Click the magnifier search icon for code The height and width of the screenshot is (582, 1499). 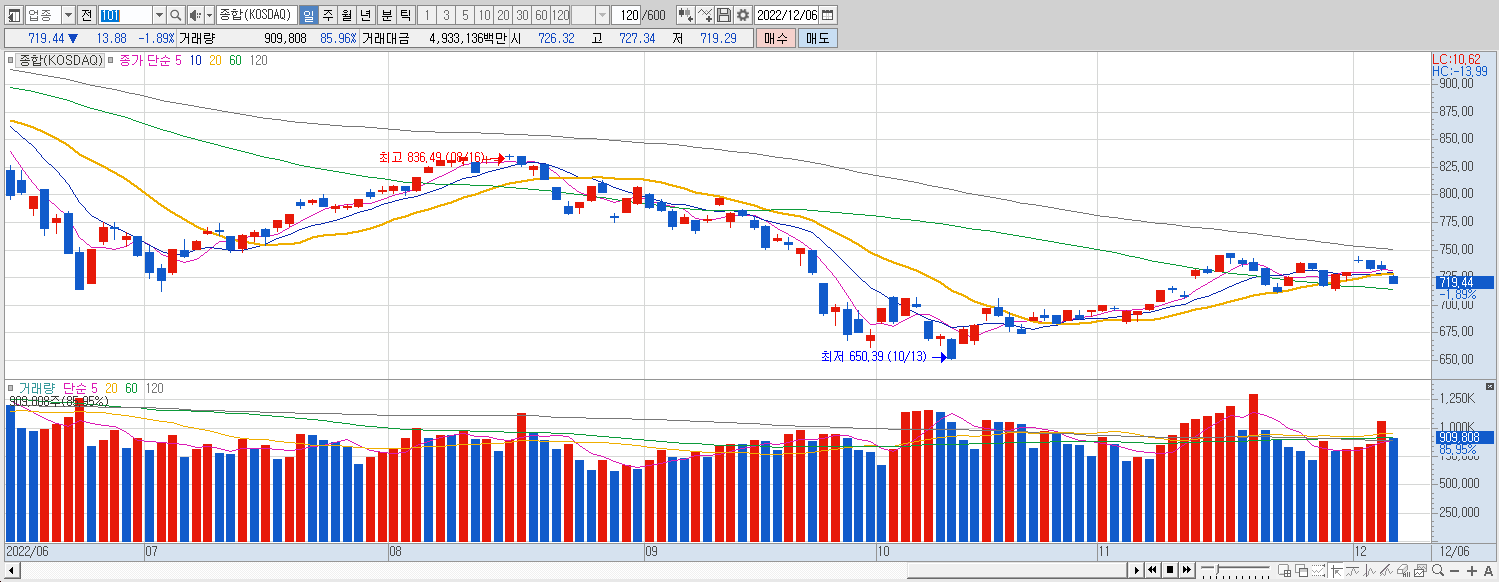click(x=176, y=15)
